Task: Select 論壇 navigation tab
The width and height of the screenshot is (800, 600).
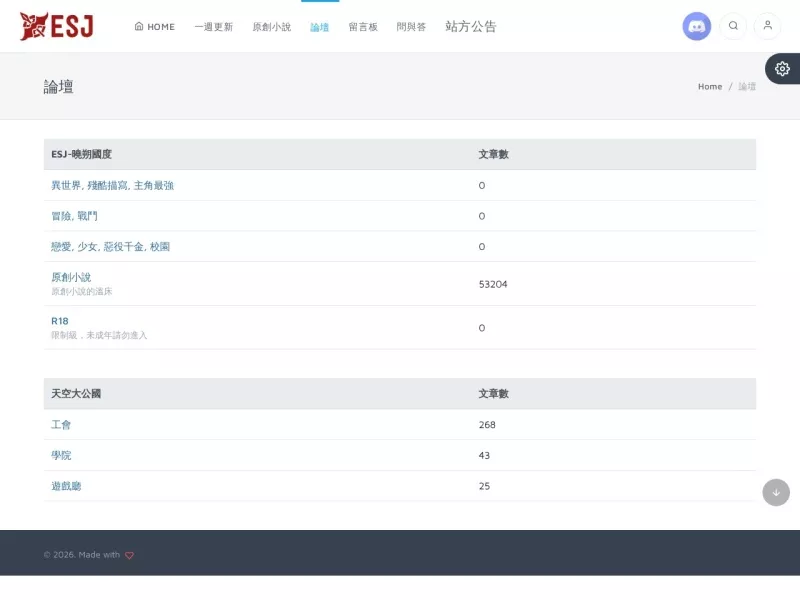Action: (x=319, y=27)
